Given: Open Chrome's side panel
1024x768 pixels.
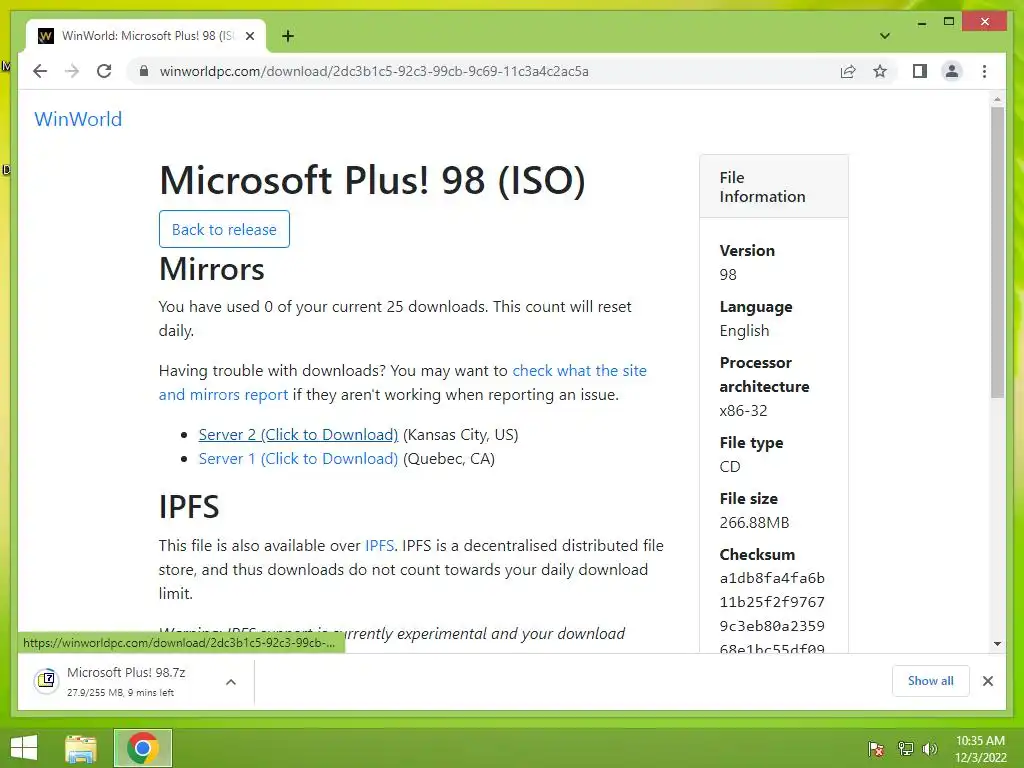Looking at the screenshot, I should point(920,71).
